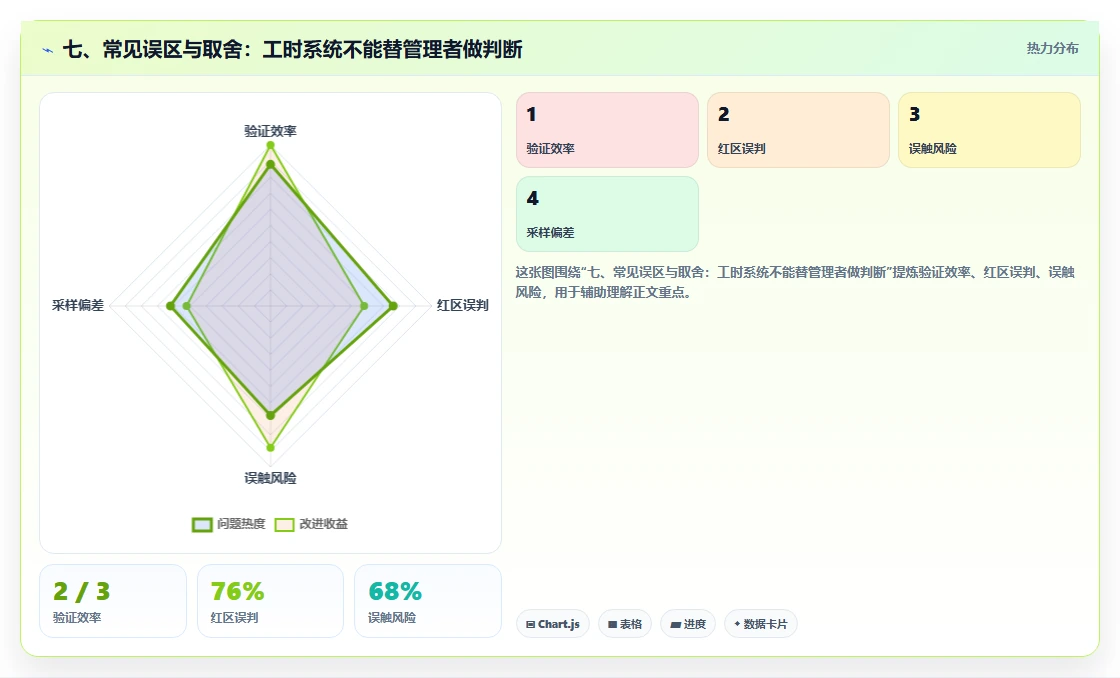
Task: Click the 76% 红区误判 stat card
Action: pos(270,601)
